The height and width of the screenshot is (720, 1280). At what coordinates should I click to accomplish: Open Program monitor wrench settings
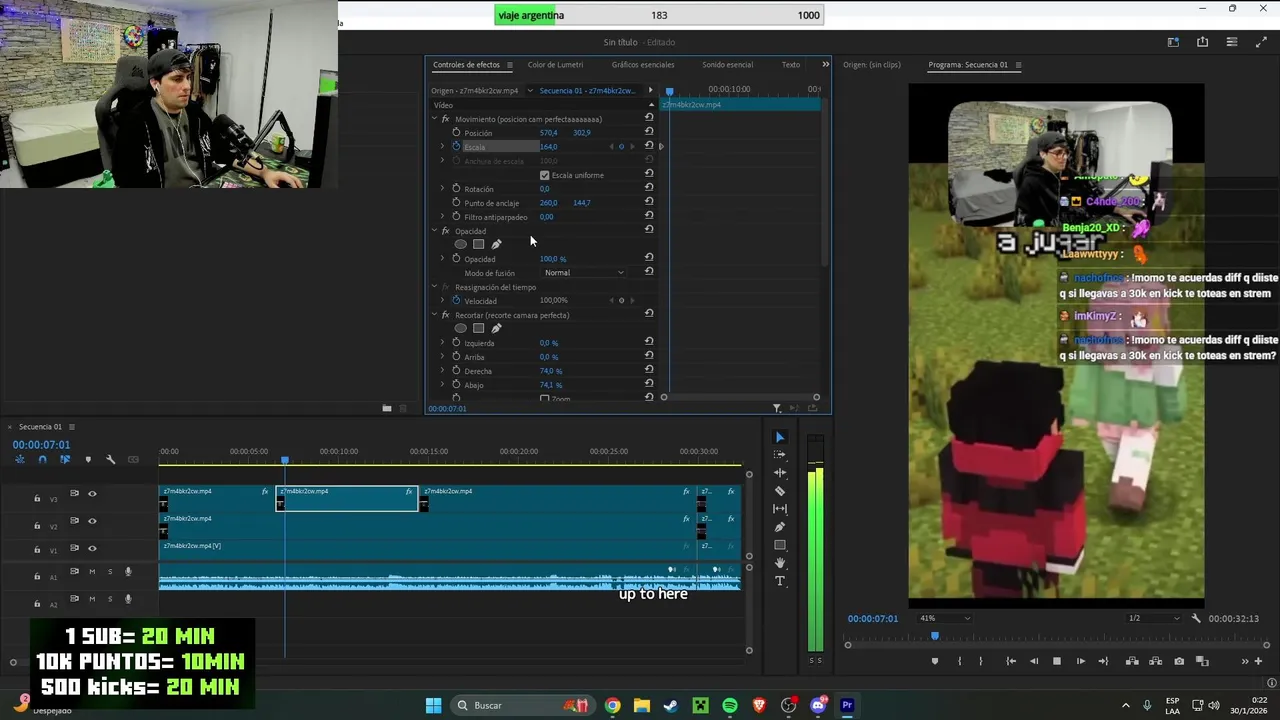pos(1196,618)
